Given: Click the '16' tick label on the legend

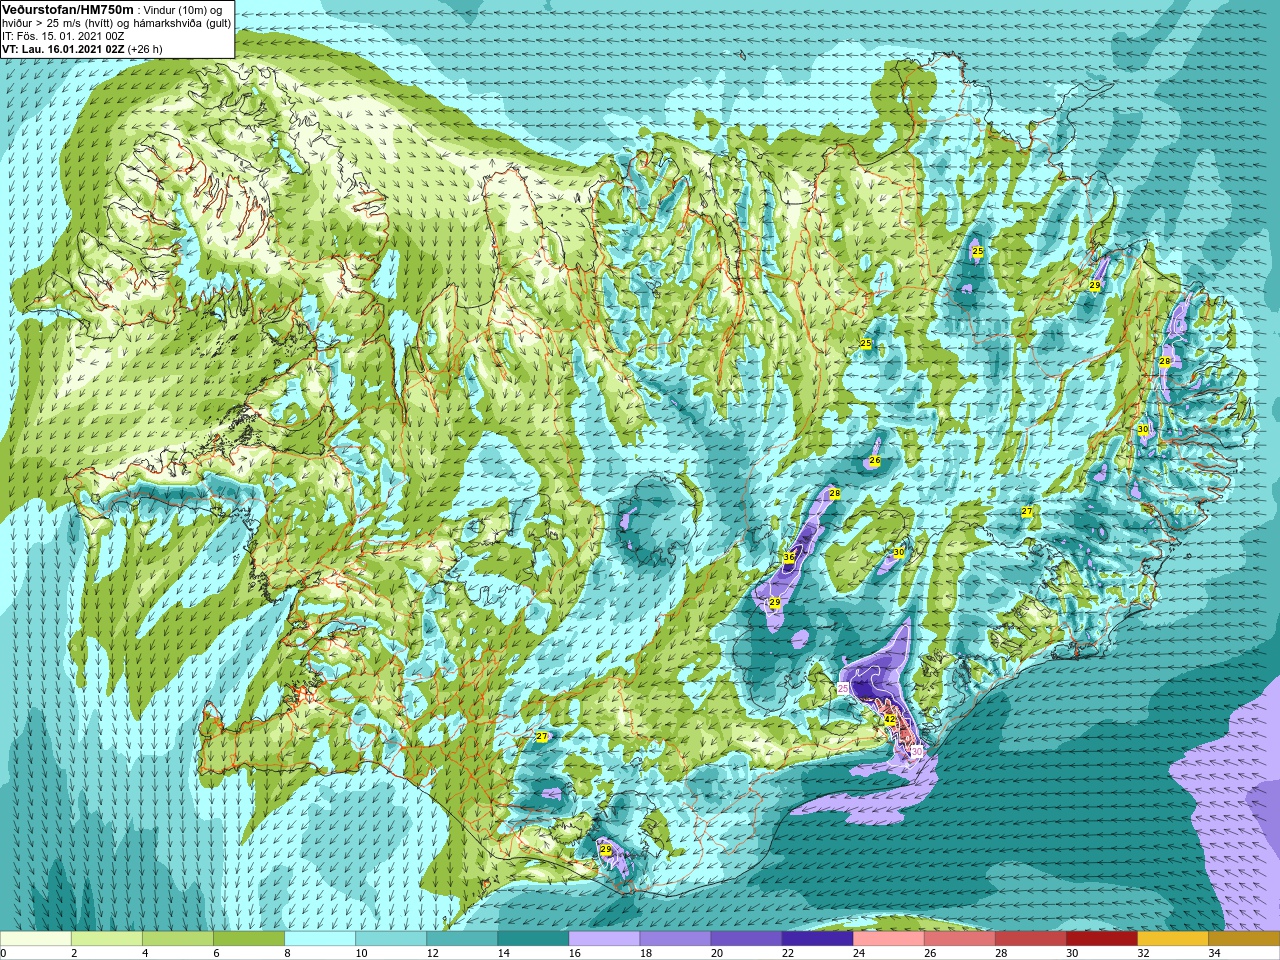Looking at the screenshot, I should click(574, 953).
